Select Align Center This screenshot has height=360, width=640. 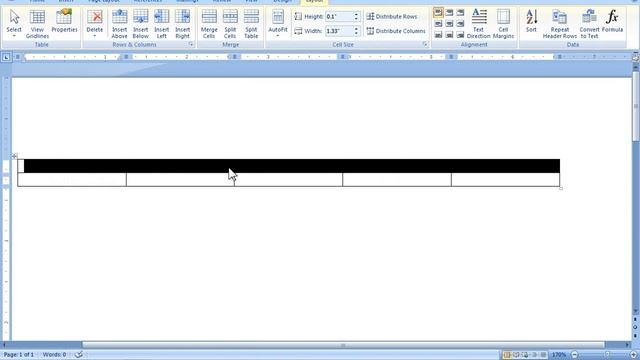coord(449,24)
